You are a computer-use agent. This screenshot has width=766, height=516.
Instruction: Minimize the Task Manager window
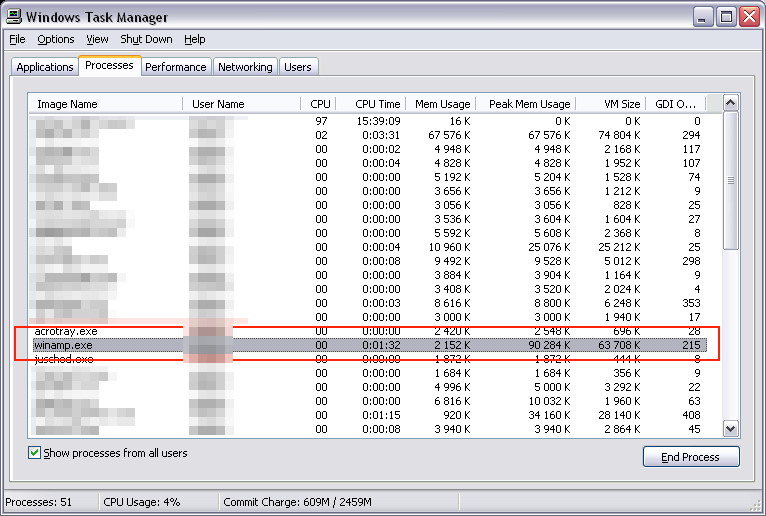(702, 18)
